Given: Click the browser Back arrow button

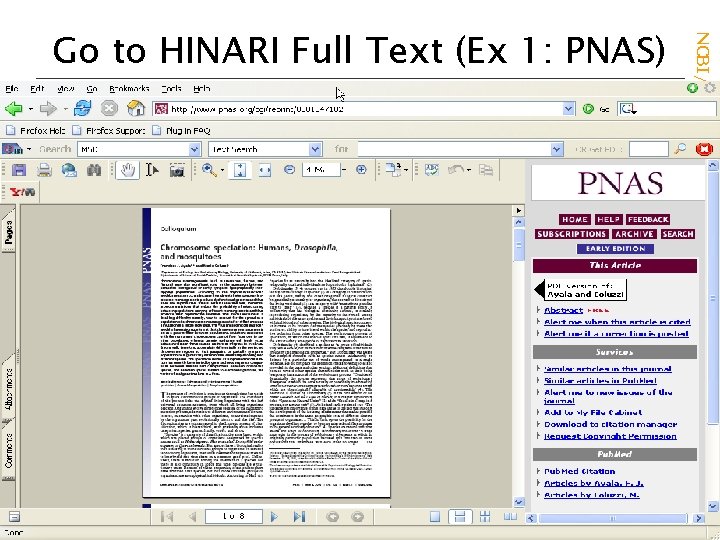Looking at the screenshot, I should pyautogui.click(x=13, y=109).
